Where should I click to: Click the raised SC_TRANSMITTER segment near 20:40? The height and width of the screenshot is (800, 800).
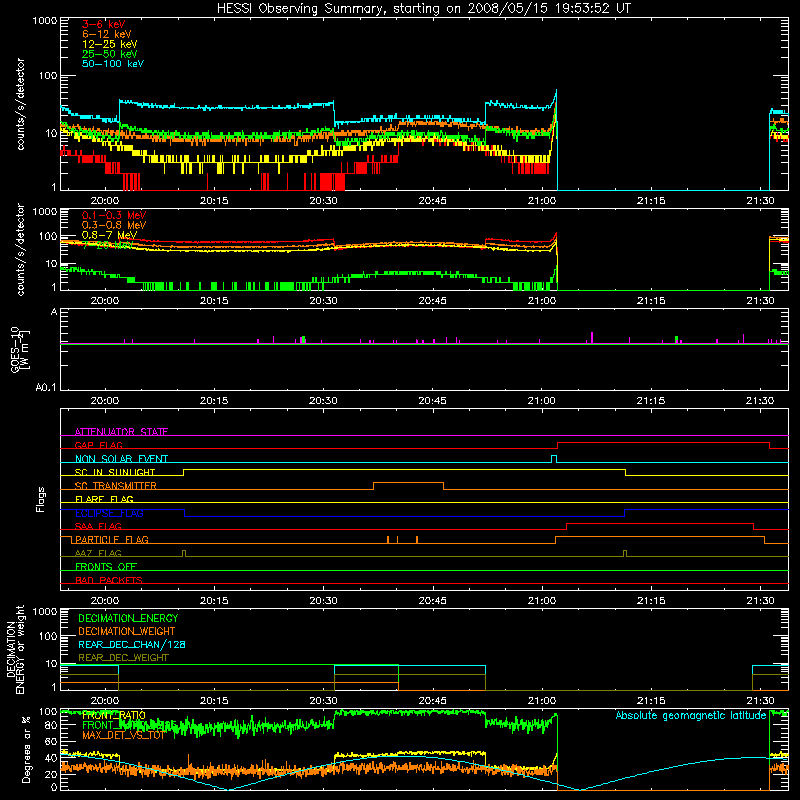(x=408, y=483)
